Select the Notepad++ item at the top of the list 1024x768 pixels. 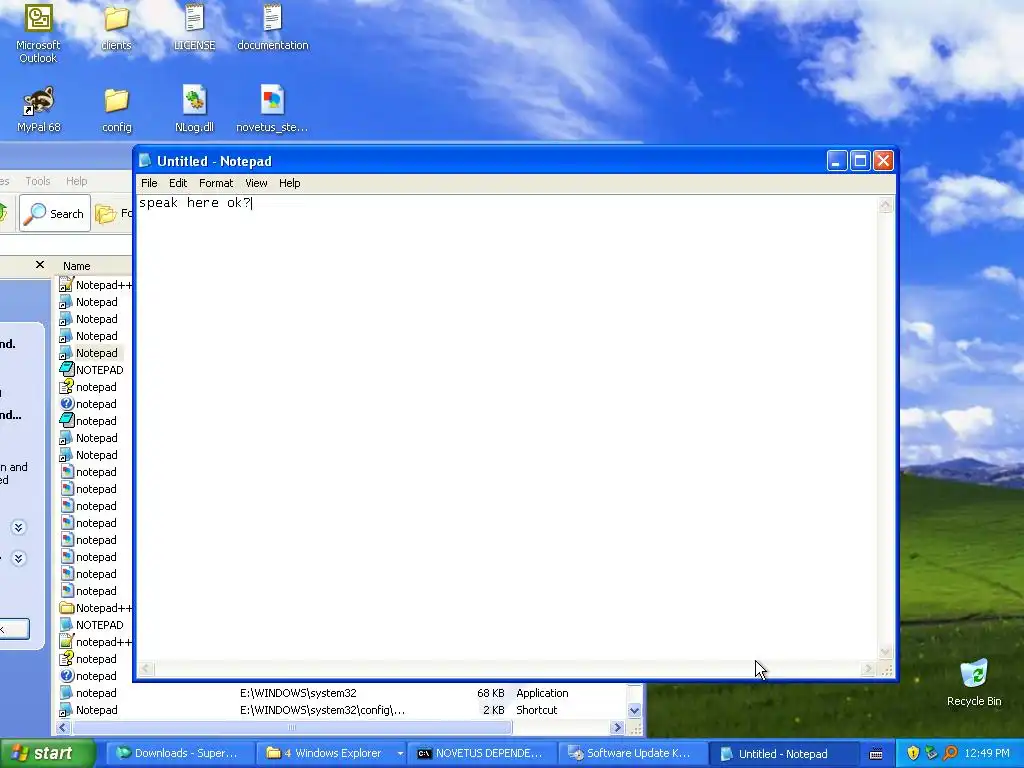tap(95, 285)
